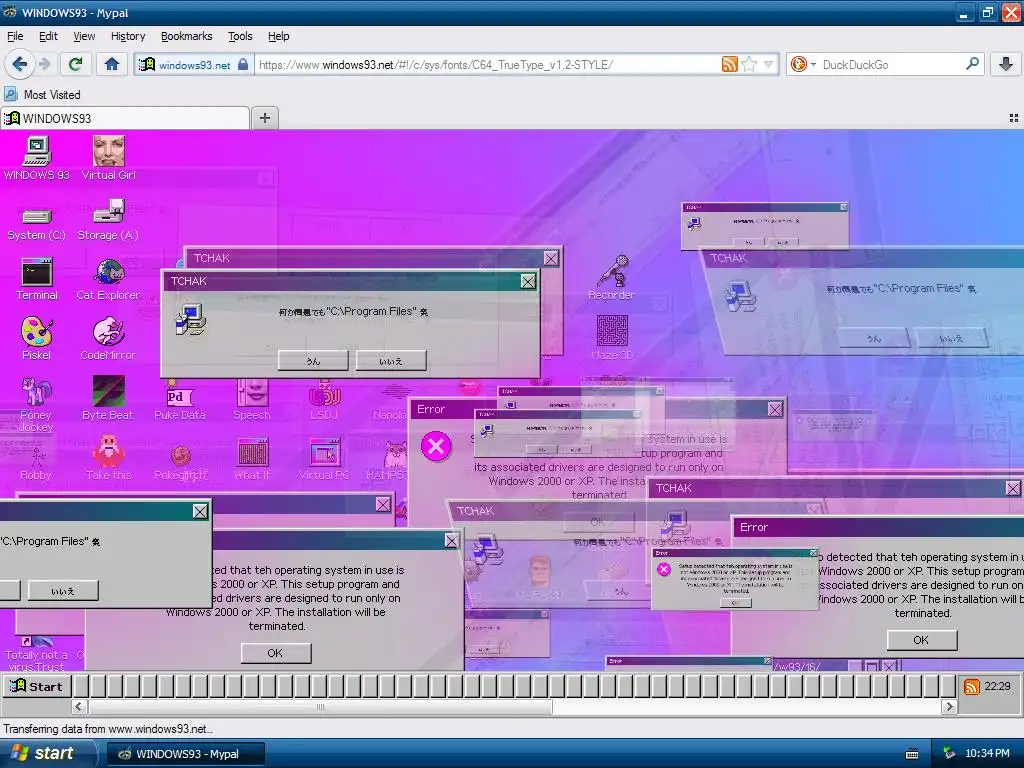Open the CodeMirror desktop icon
1024x768 pixels.
[x=108, y=339]
